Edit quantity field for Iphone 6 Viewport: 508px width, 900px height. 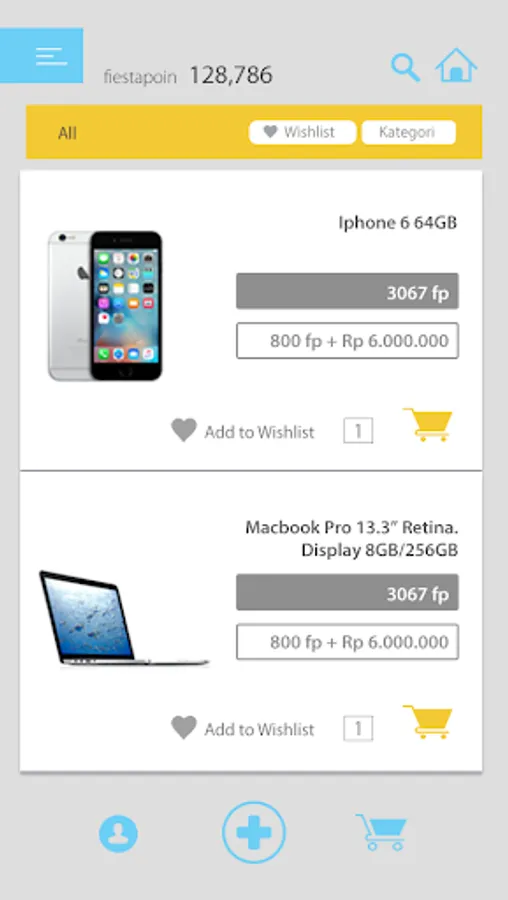tap(358, 430)
